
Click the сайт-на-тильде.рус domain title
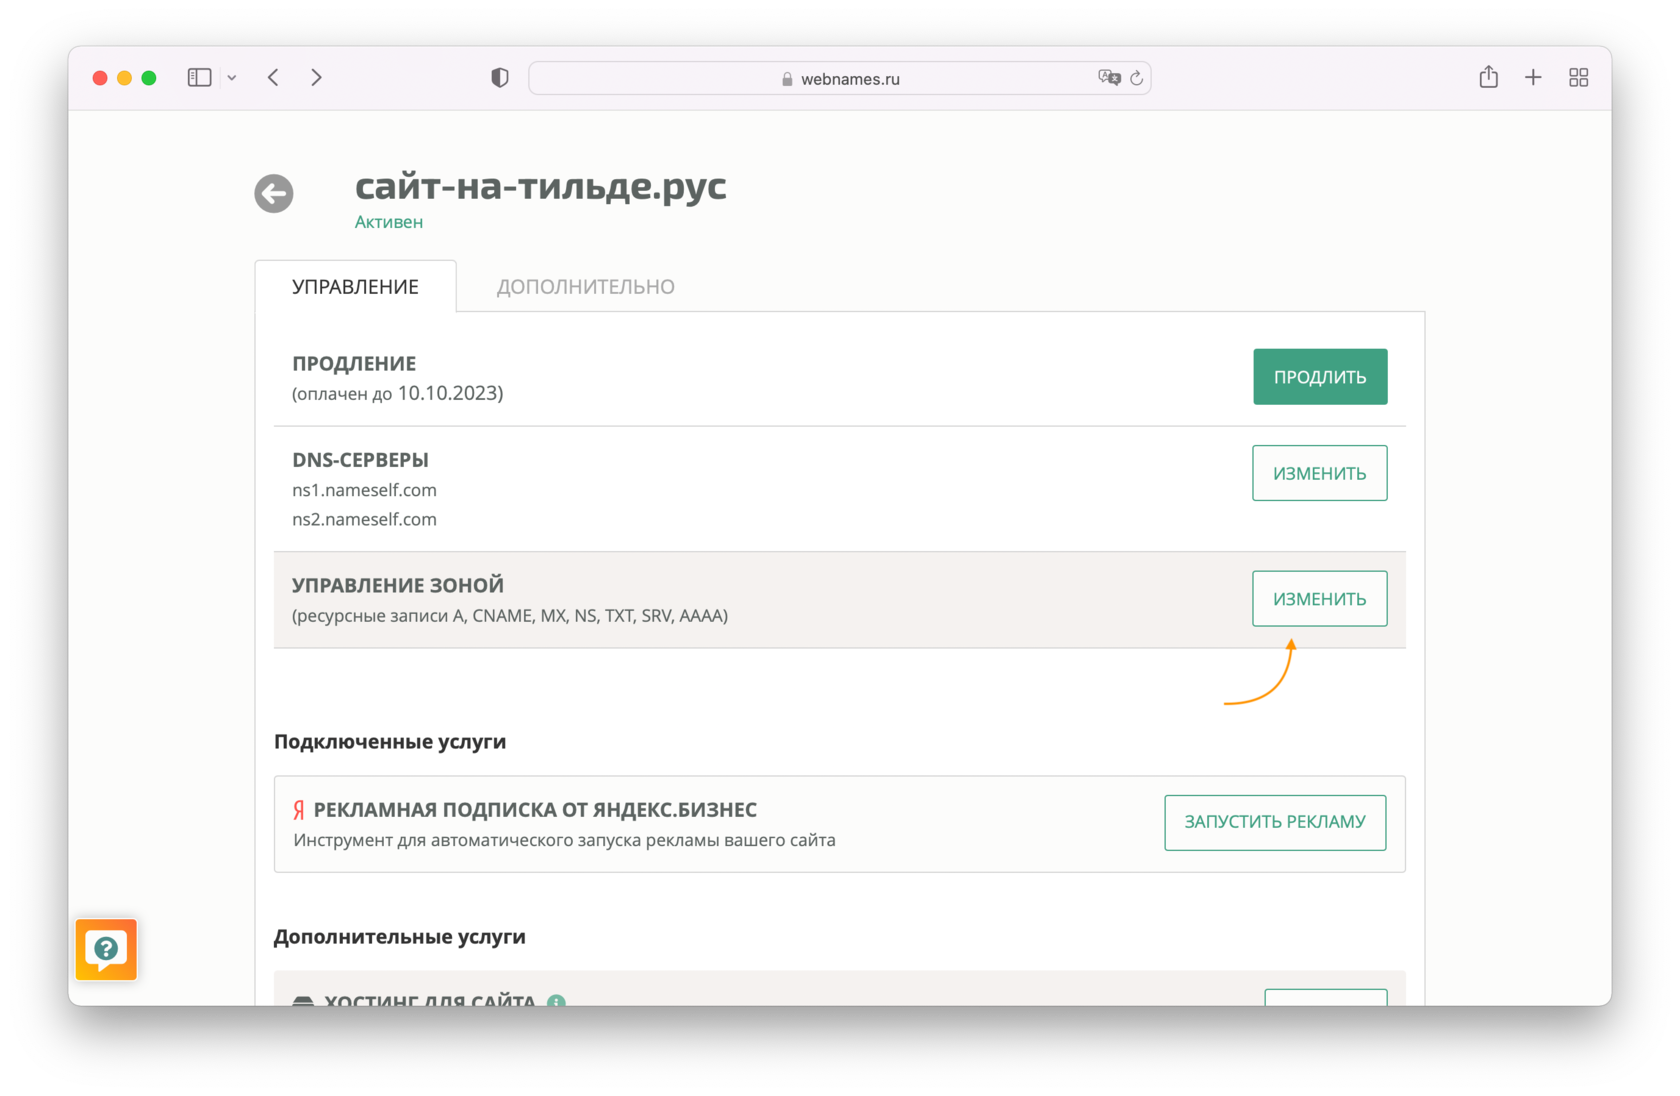[x=541, y=187]
